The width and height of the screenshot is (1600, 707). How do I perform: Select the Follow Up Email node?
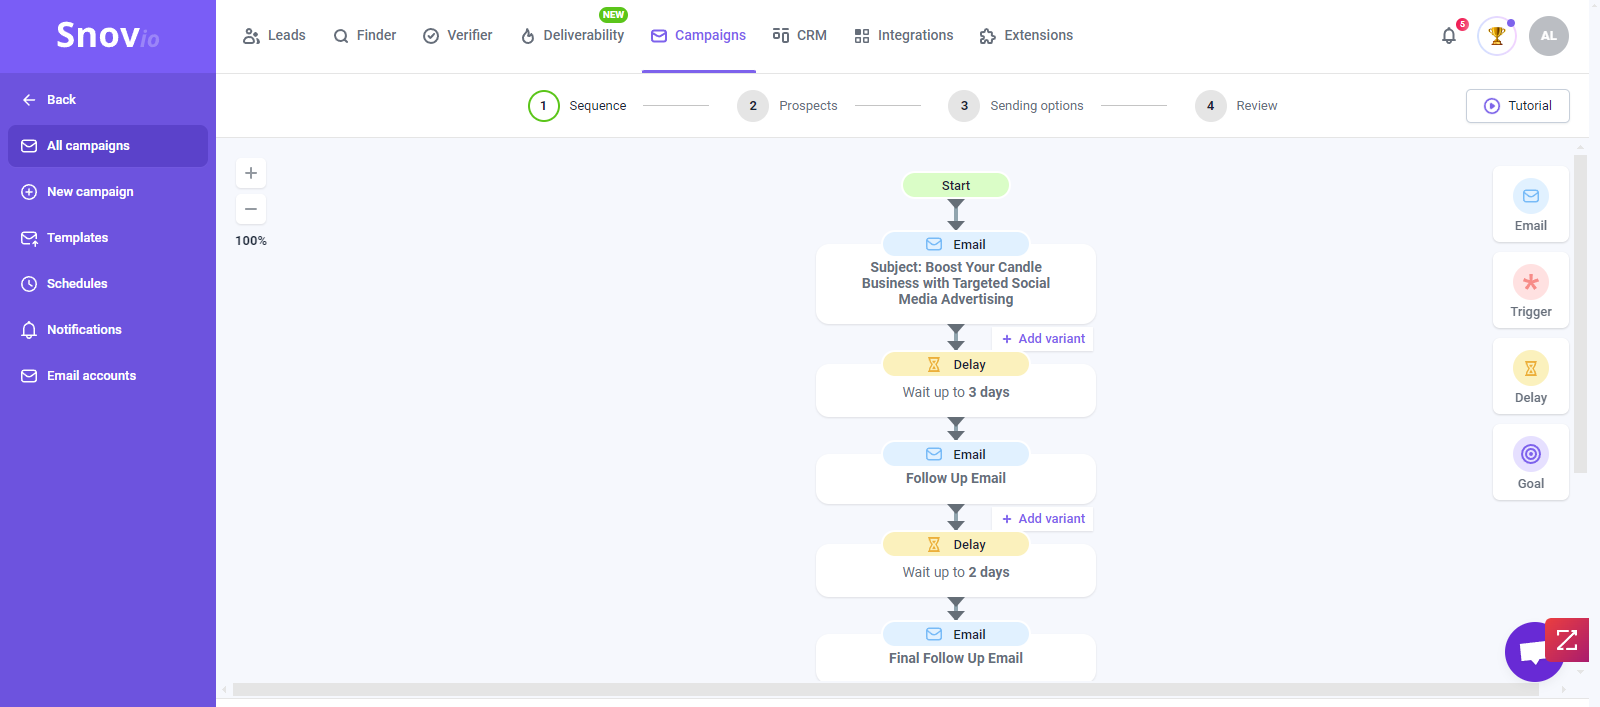[955, 478]
